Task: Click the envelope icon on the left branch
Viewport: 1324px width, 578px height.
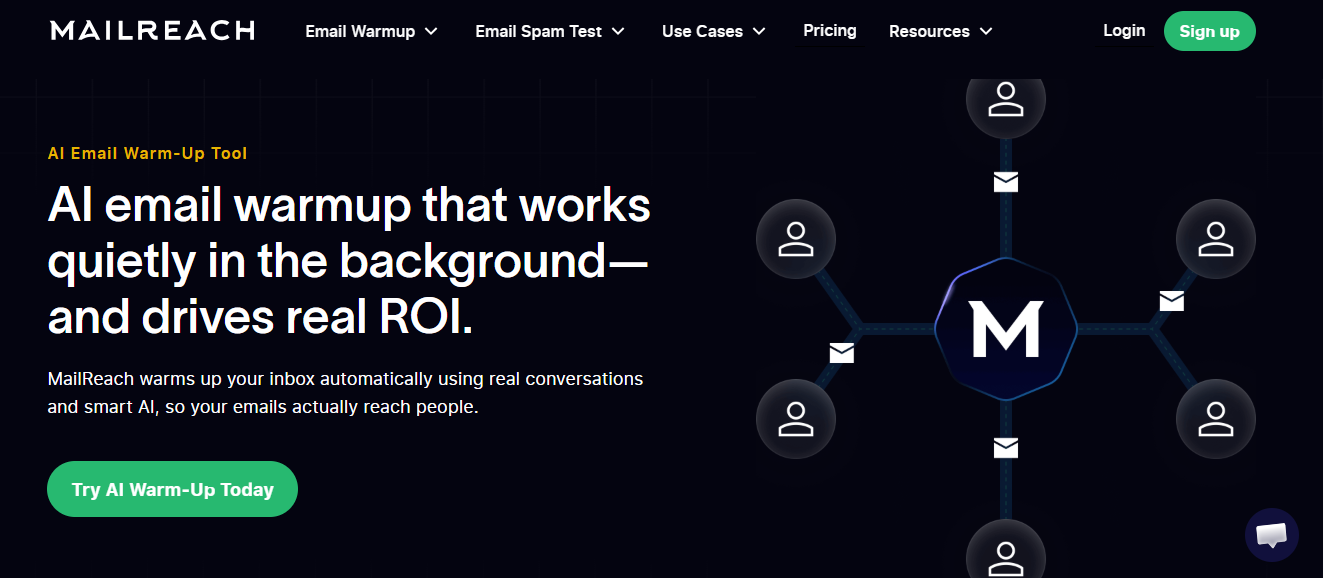Action: click(841, 352)
